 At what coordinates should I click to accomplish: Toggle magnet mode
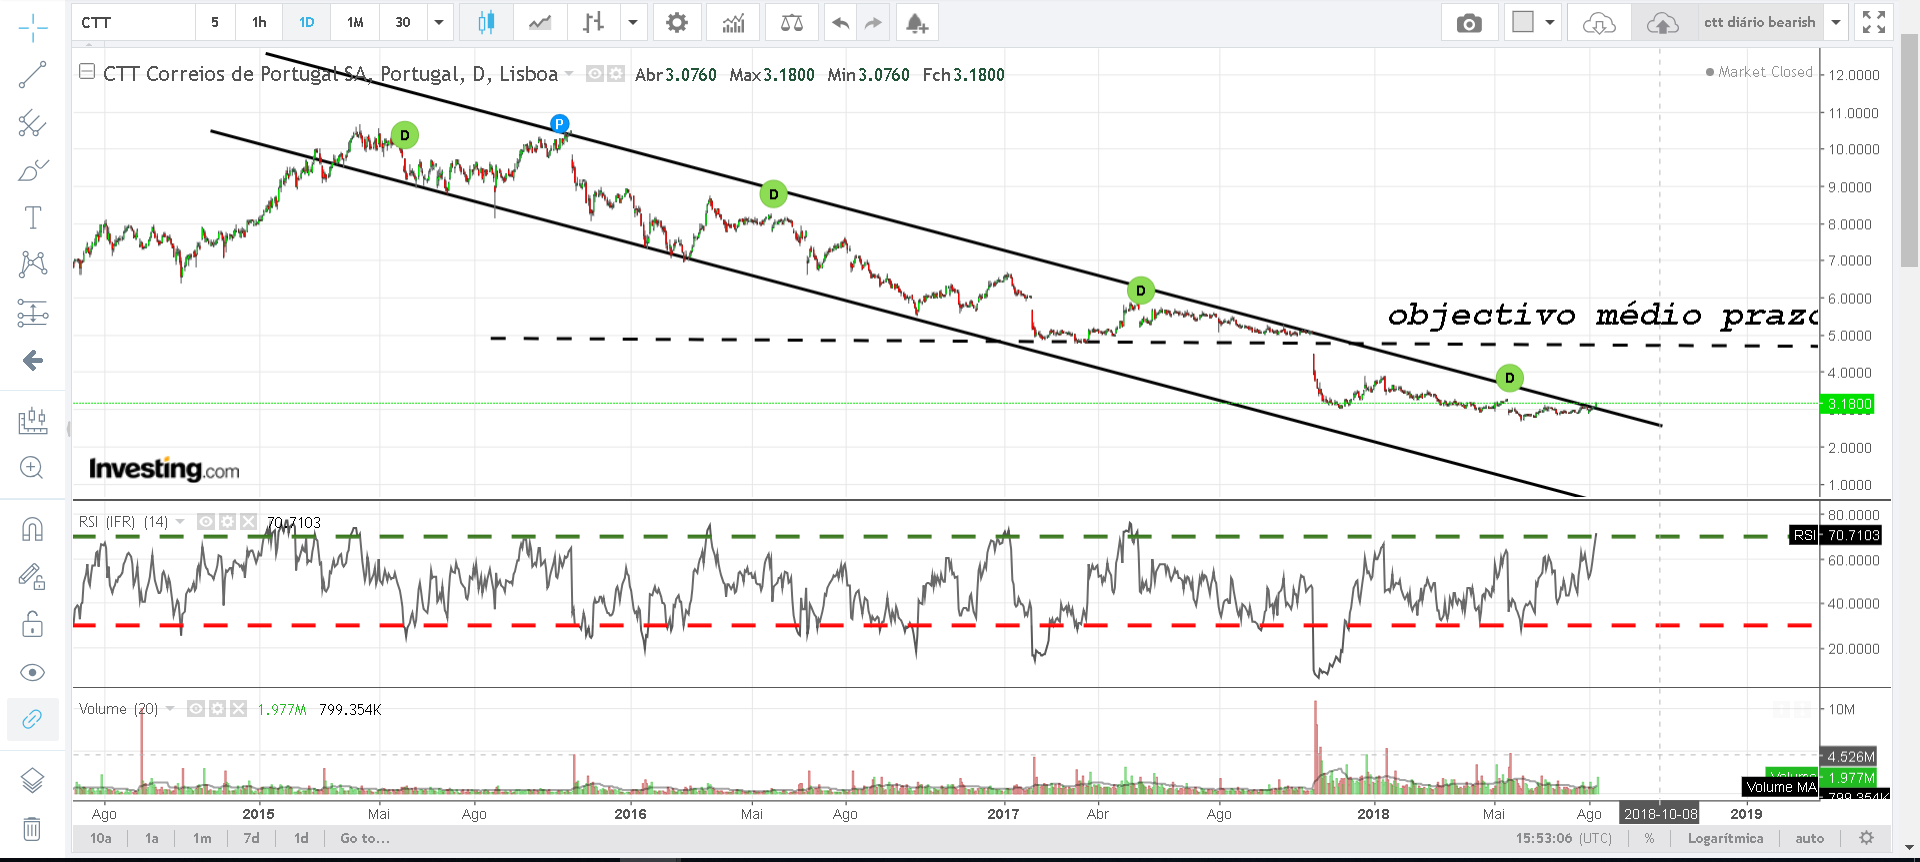coord(33,528)
